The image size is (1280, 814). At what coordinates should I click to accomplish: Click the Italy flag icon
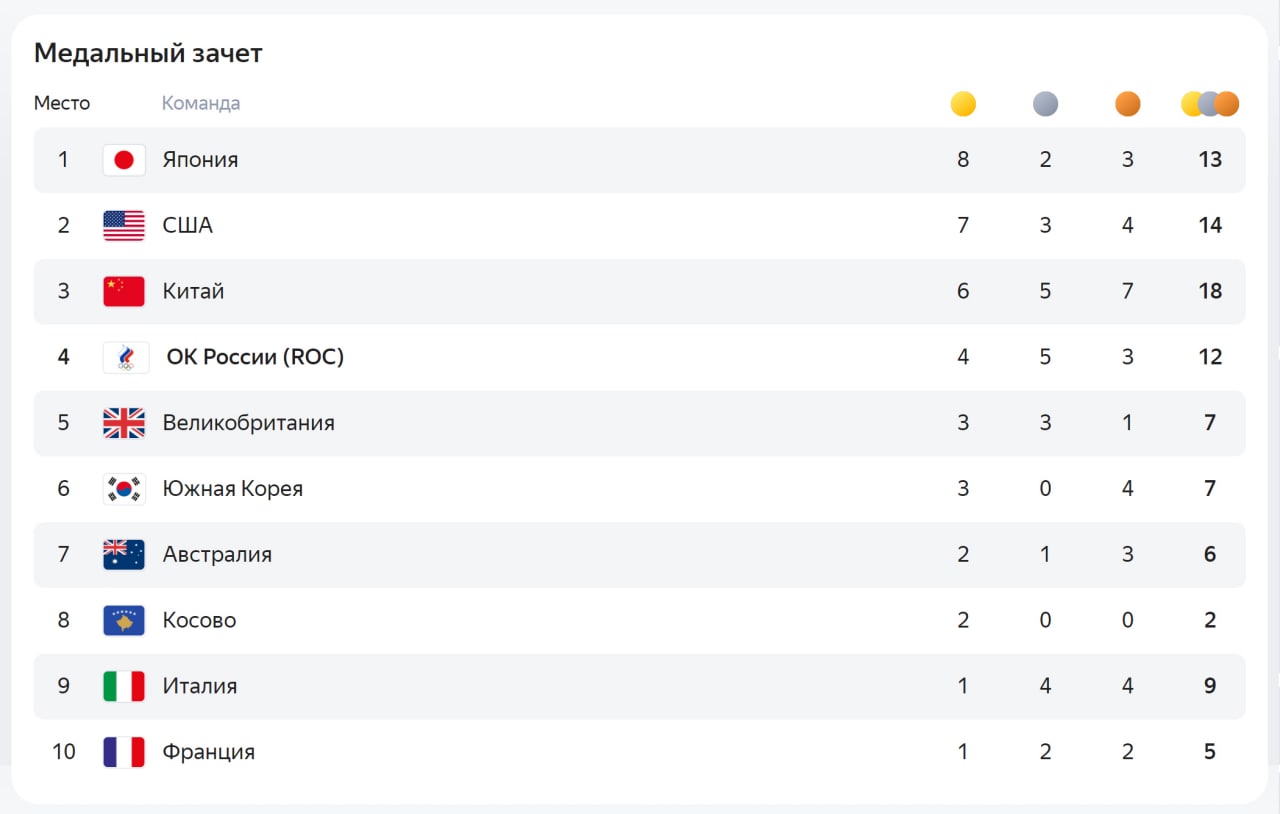(x=124, y=686)
